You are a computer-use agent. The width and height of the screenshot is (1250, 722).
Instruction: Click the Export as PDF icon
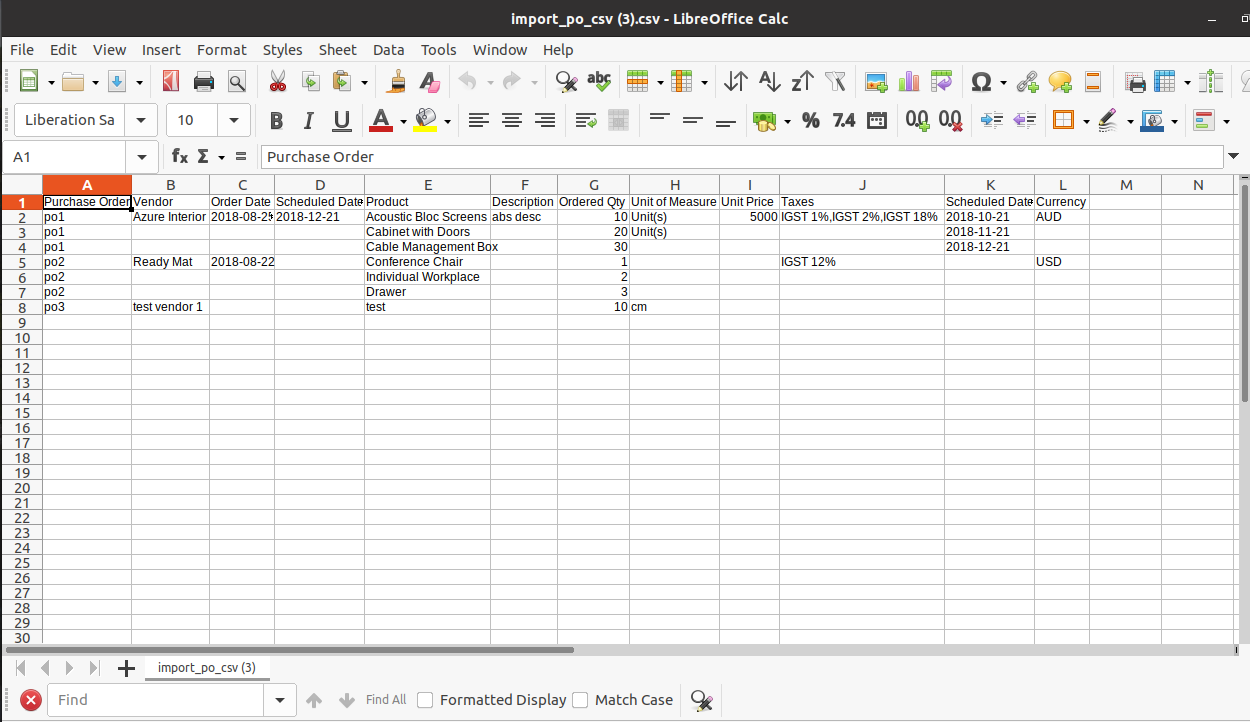point(171,81)
